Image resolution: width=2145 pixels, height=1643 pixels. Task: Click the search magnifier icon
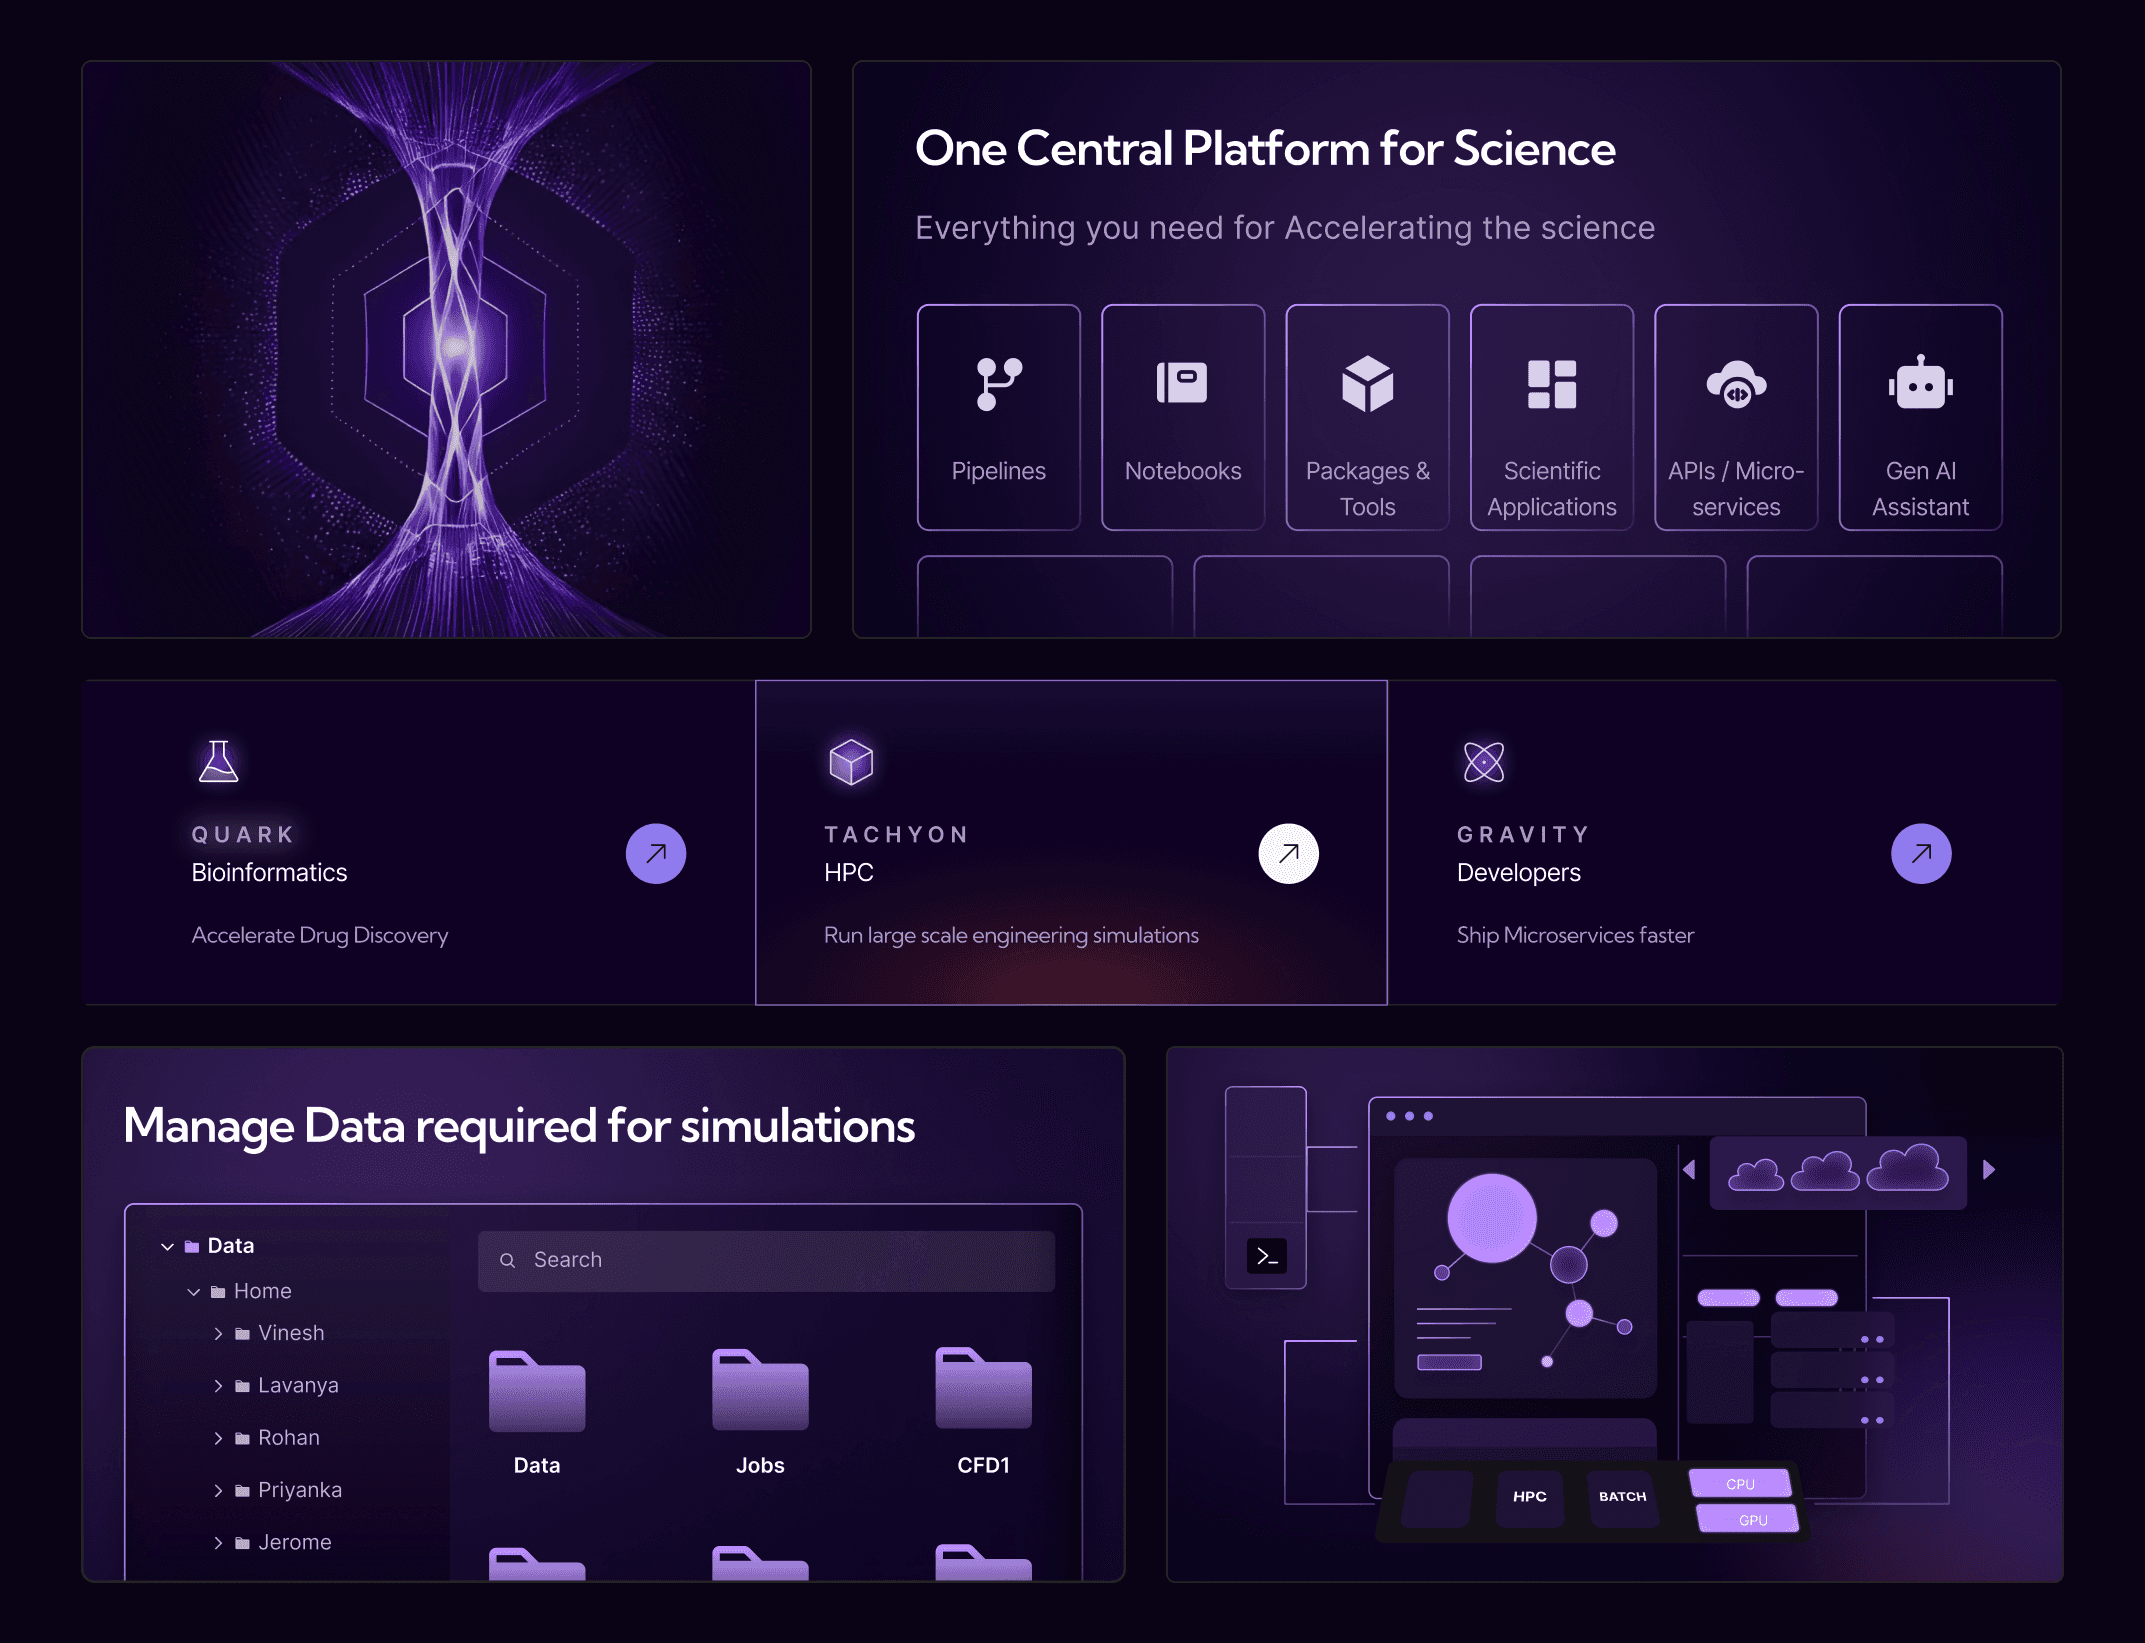[x=508, y=1260]
